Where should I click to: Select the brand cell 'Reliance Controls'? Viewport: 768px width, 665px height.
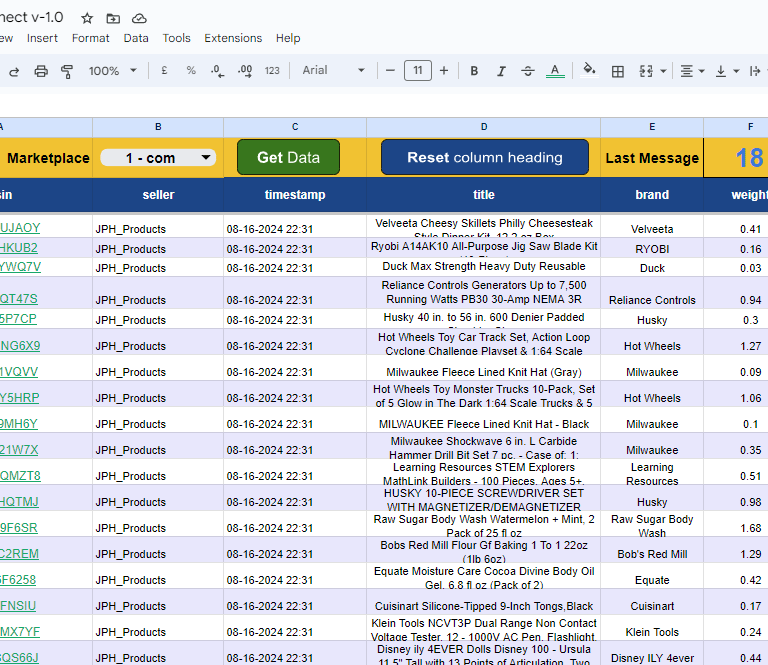pos(652,293)
